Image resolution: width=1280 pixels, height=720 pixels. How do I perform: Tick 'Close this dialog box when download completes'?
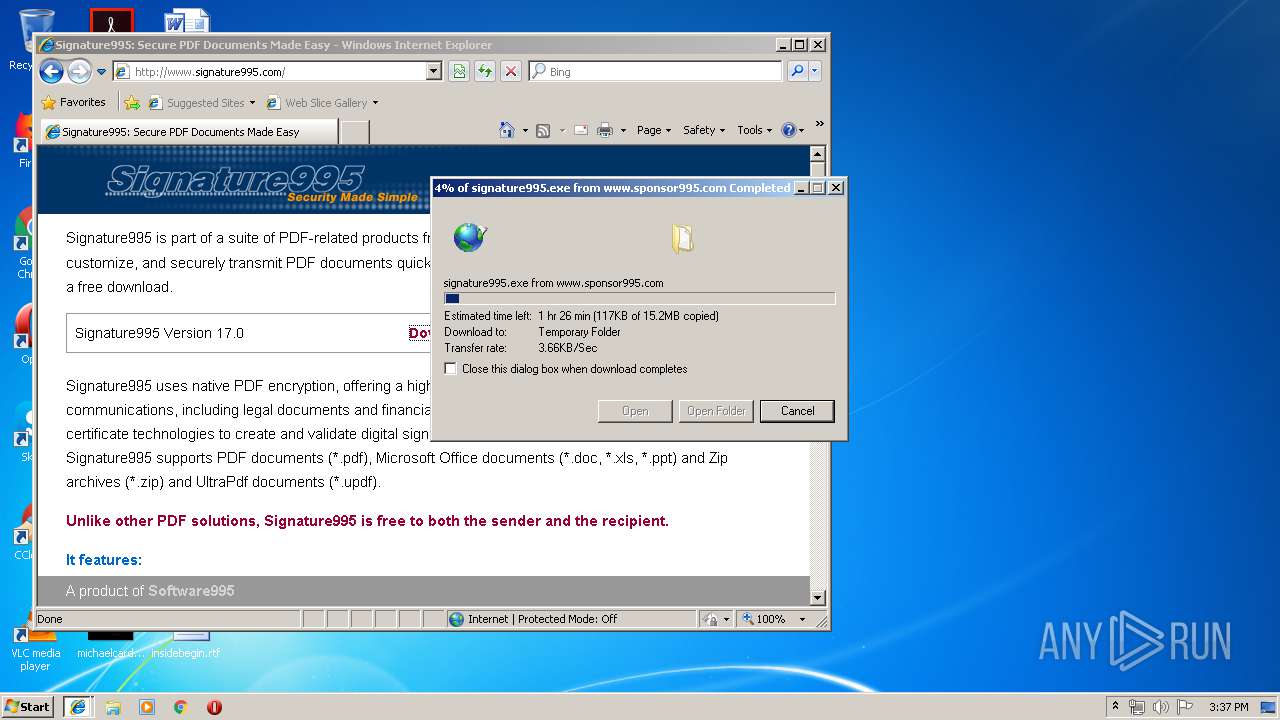tap(451, 369)
